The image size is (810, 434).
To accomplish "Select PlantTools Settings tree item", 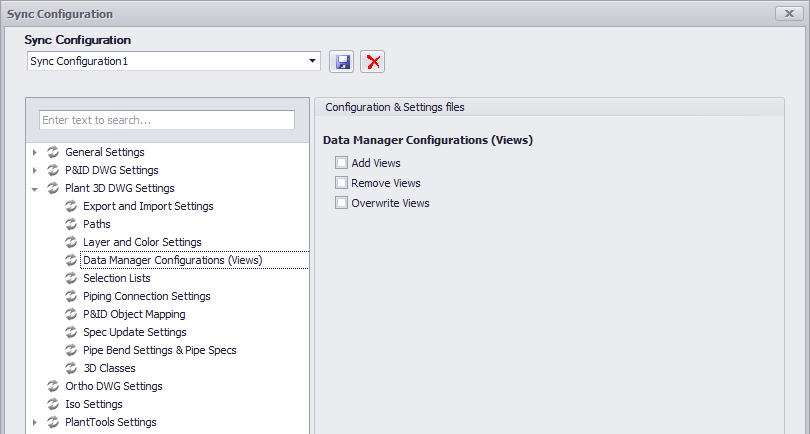I will 111,423.
